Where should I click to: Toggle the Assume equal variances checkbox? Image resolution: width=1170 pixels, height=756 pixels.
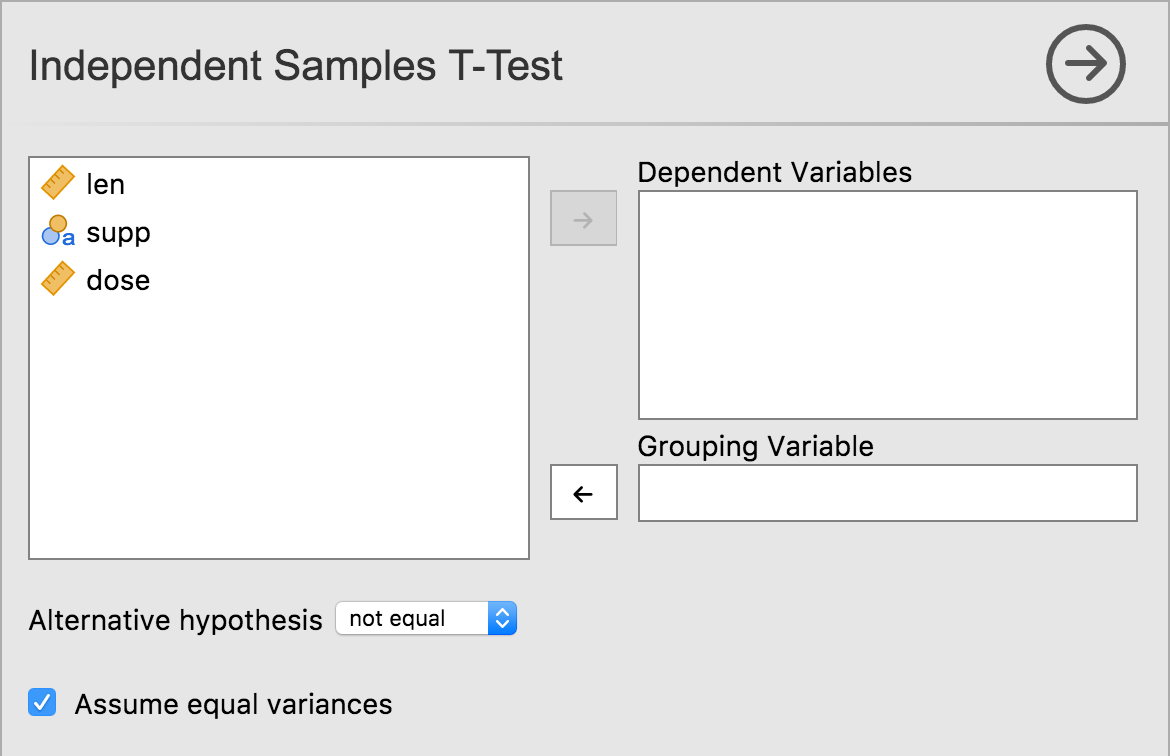click(x=42, y=703)
